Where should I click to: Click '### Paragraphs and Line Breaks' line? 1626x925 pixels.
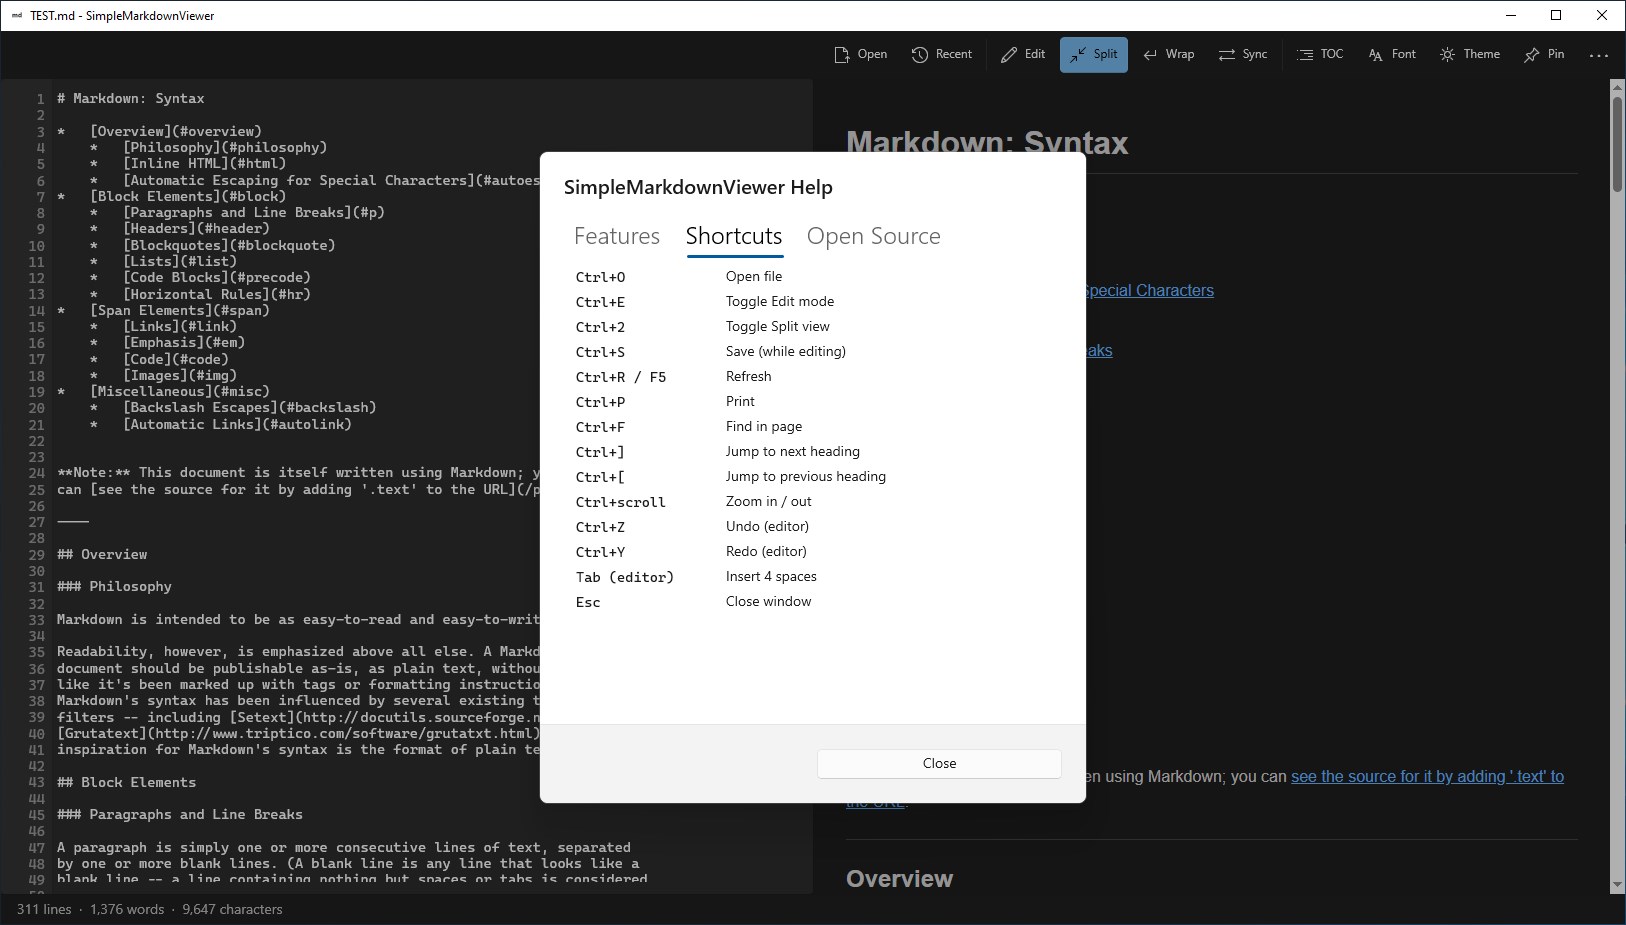point(180,814)
